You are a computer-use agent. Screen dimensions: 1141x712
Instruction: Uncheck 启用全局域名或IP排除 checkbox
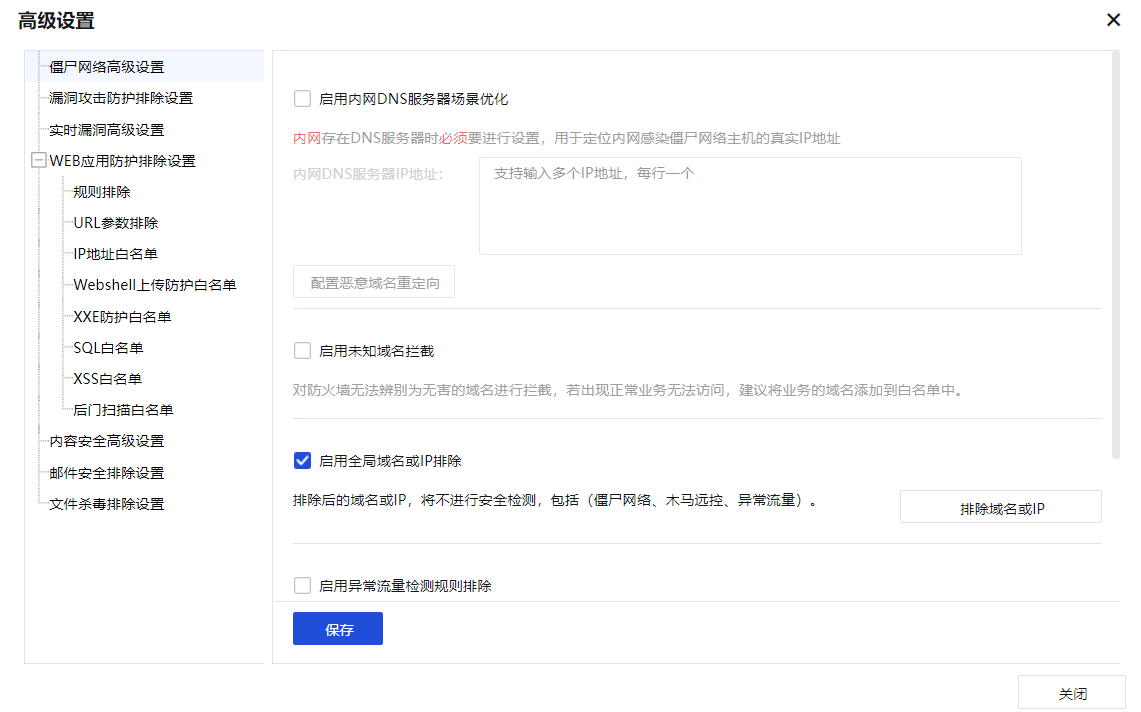[x=302, y=461]
